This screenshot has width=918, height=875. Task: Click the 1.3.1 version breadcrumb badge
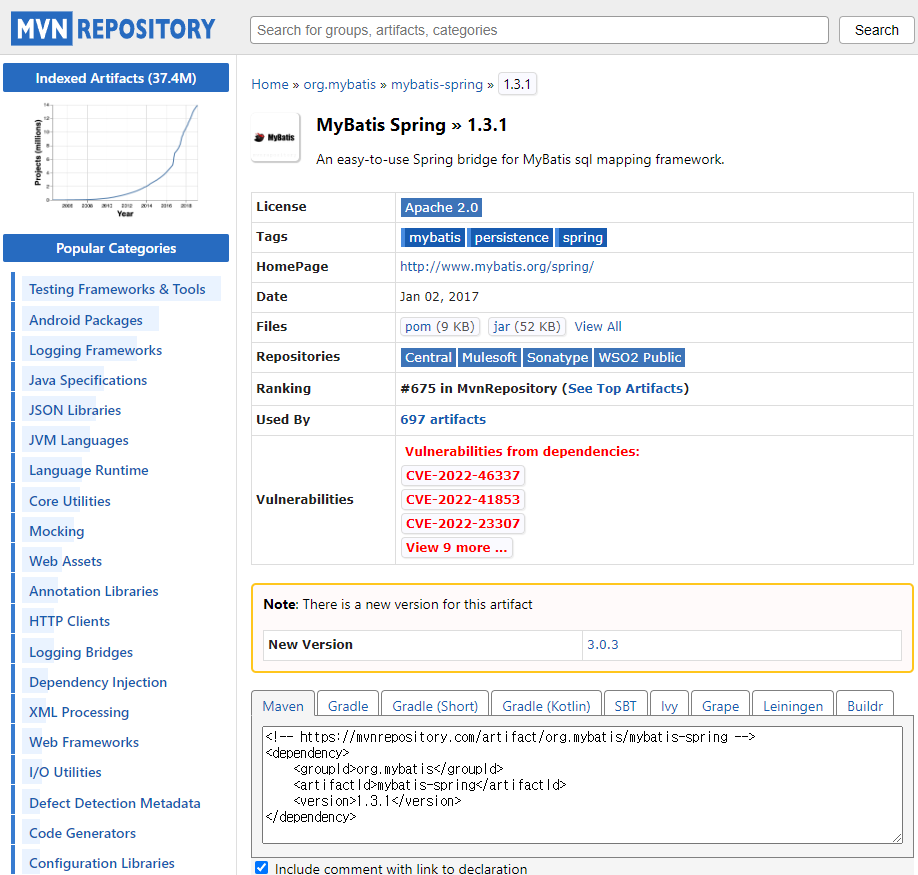[517, 84]
